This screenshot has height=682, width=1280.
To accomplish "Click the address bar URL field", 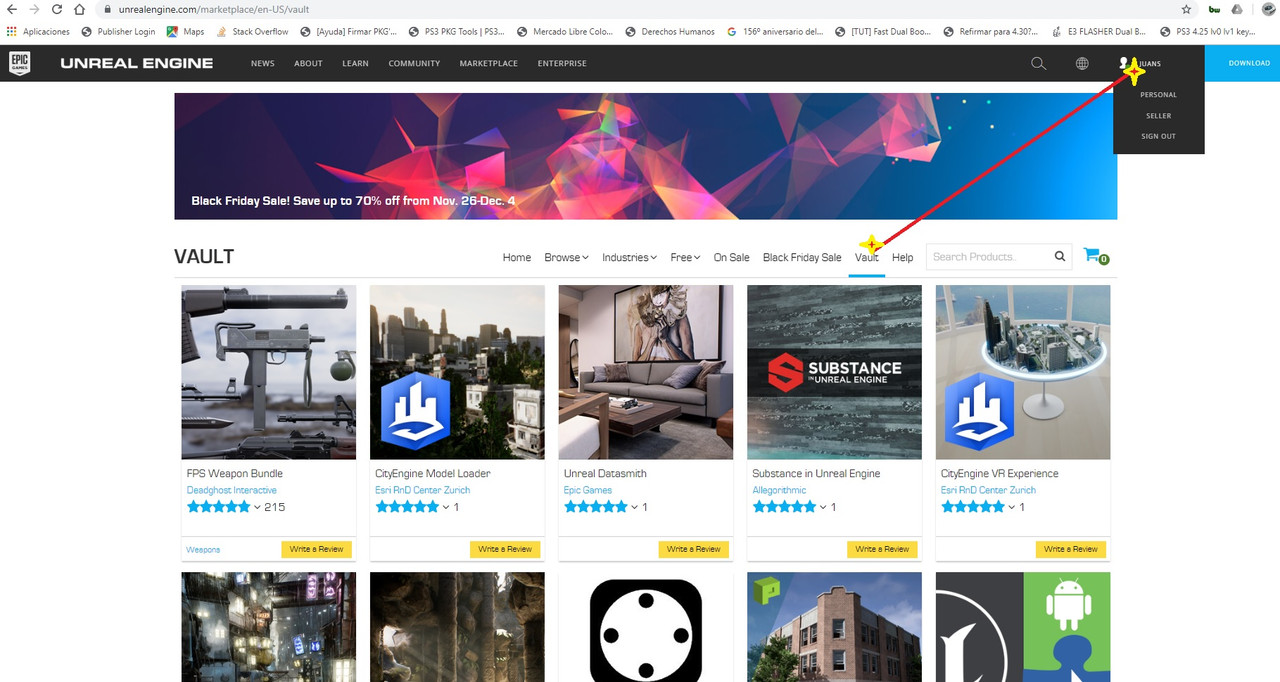I will coord(640,9).
